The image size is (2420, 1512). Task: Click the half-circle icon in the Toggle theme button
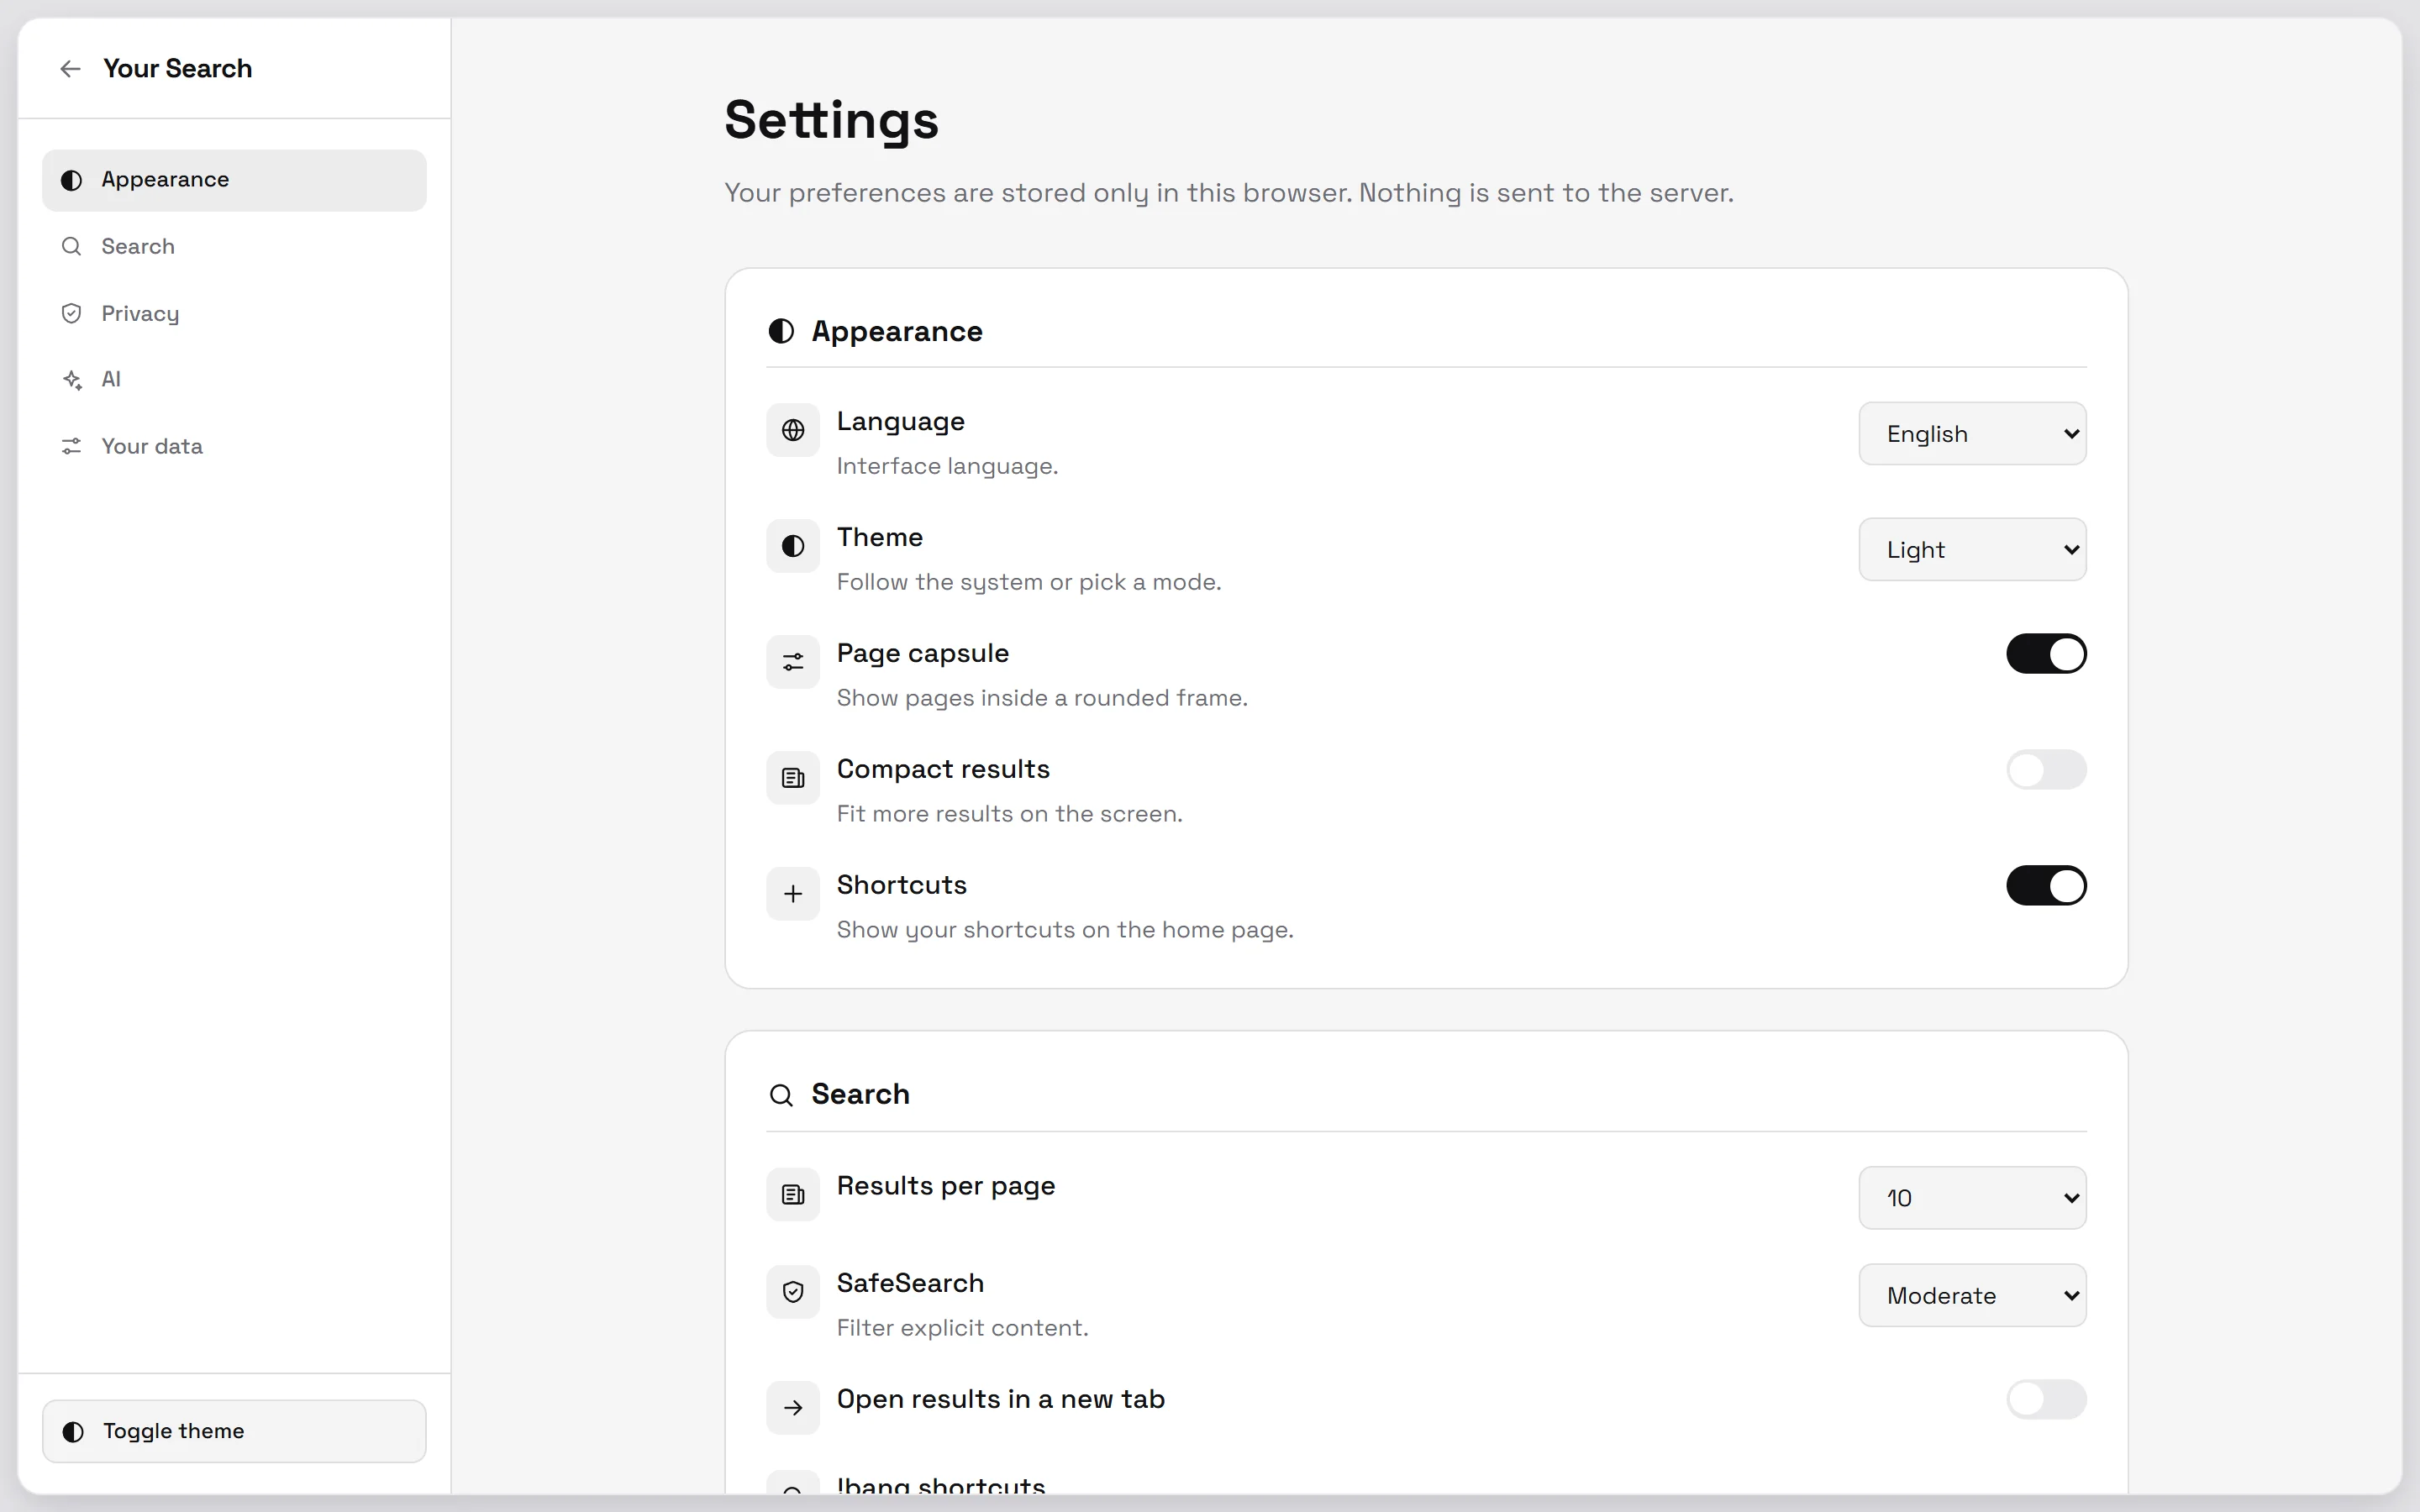pyautogui.click(x=73, y=1432)
